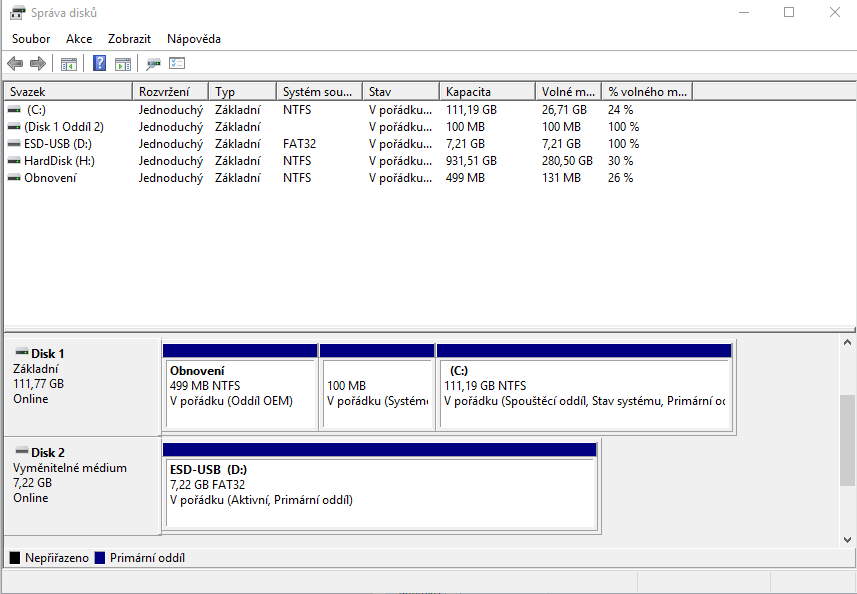
Task: Sort by the Typ column header
Action: pos(243,91)
